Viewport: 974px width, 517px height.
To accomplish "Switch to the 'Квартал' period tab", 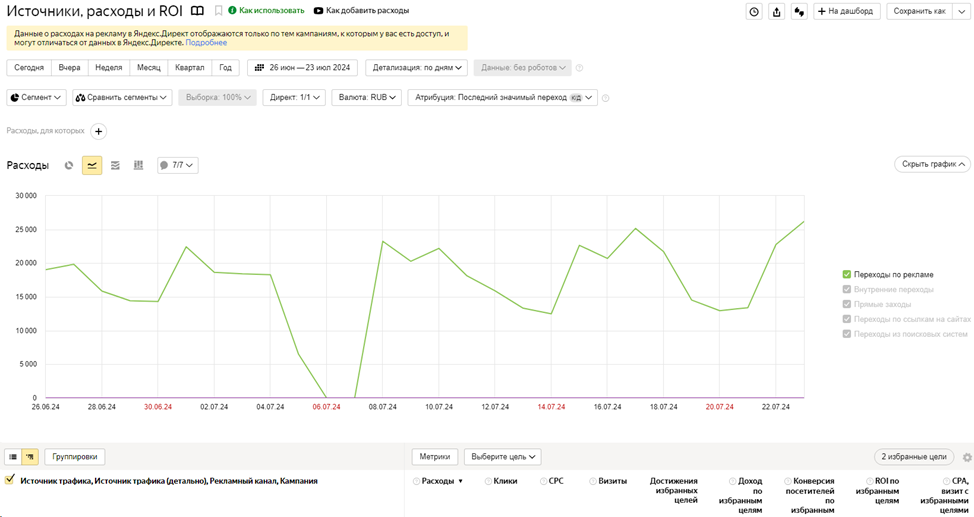I will click(189, 68).
